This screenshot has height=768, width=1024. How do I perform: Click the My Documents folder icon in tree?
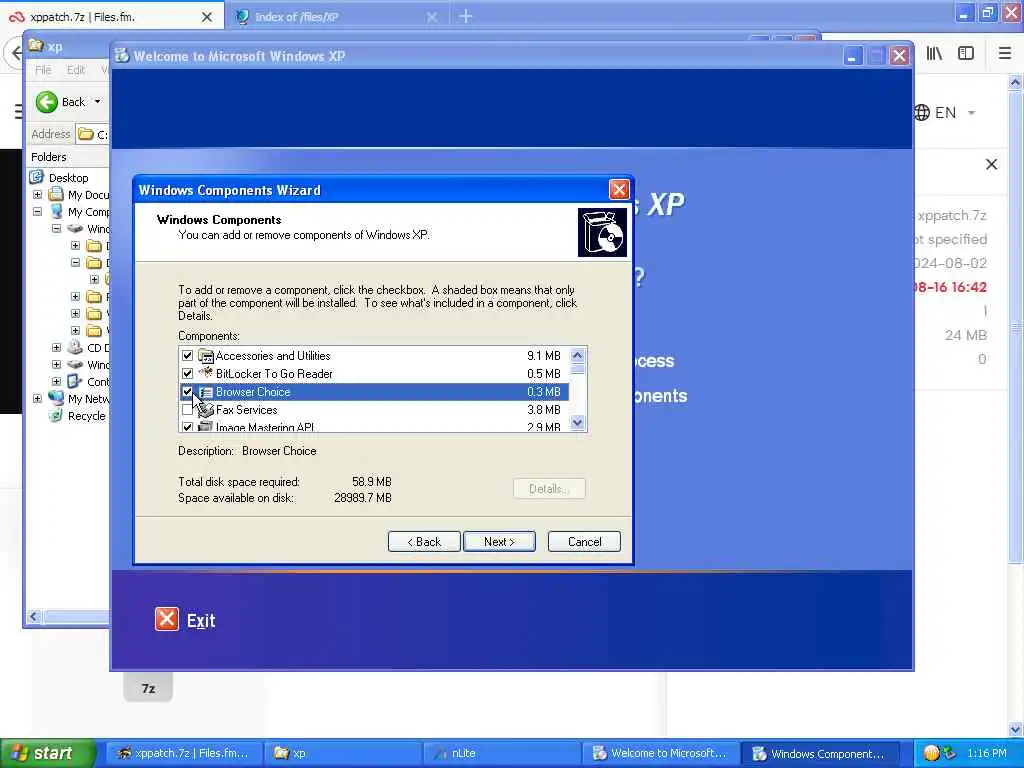[x=56, y=194]
